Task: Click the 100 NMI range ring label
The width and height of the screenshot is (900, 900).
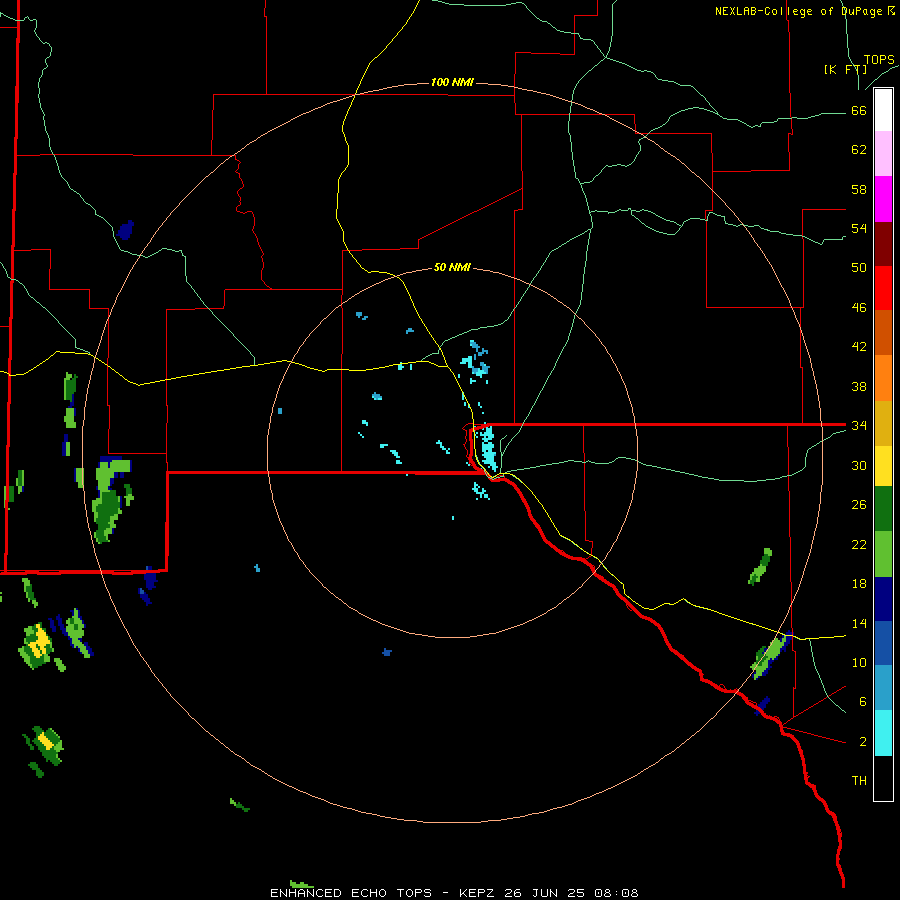Action: (452, 82)
